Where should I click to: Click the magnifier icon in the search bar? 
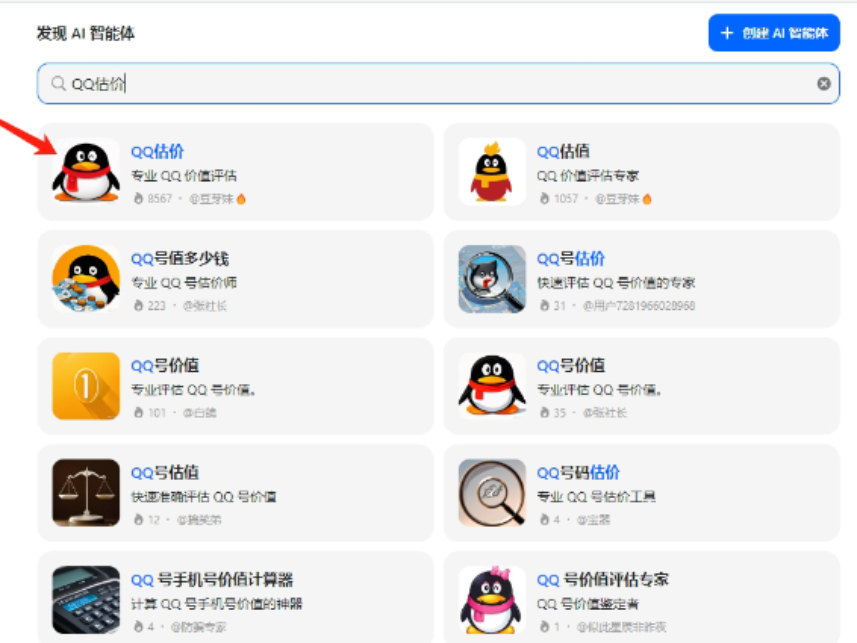(x=58, y=83)
